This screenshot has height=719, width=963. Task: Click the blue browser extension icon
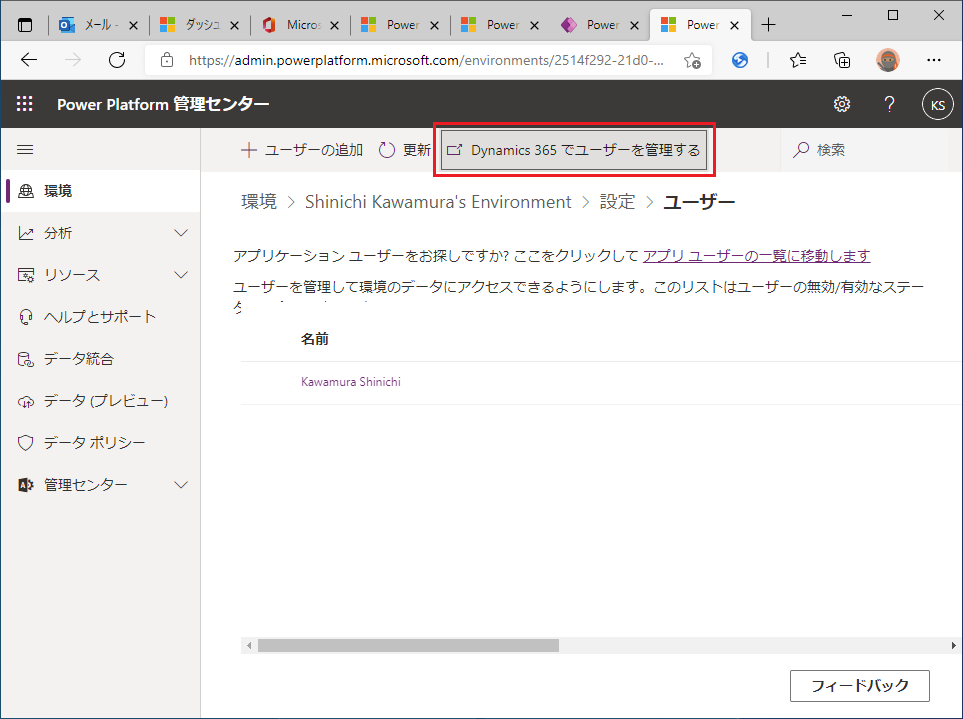tap(740, 60)
